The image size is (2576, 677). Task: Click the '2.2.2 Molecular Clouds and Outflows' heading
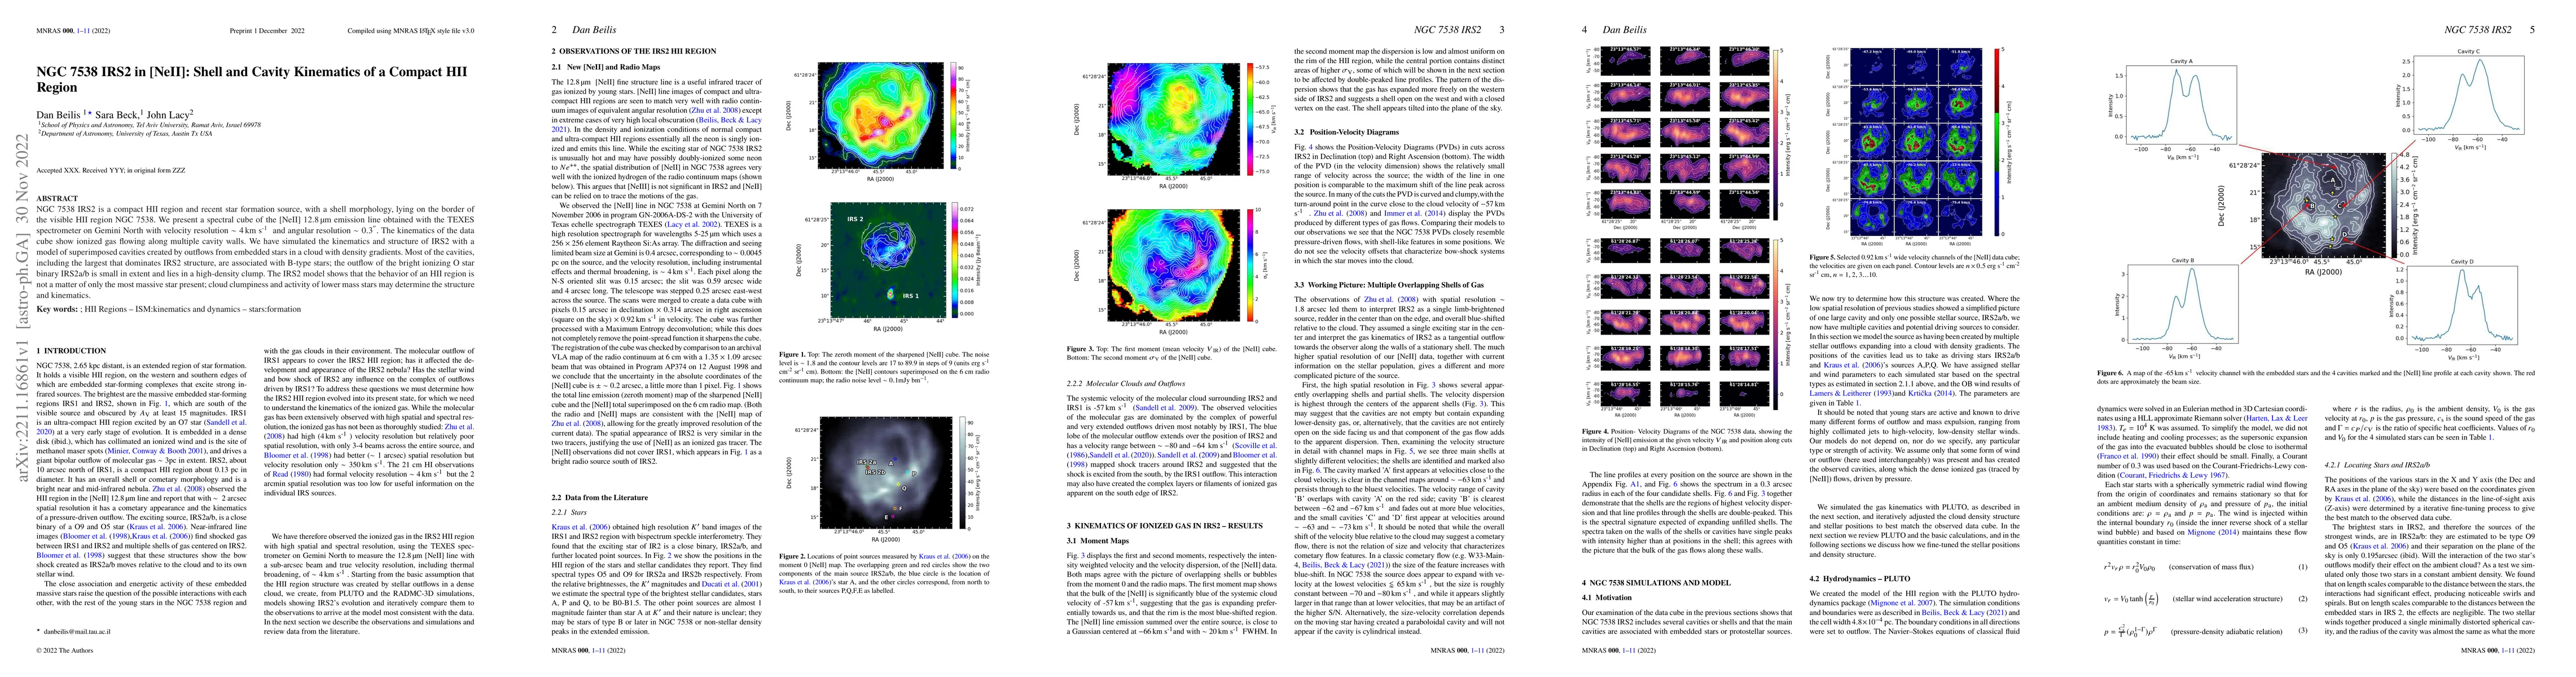1125,383
